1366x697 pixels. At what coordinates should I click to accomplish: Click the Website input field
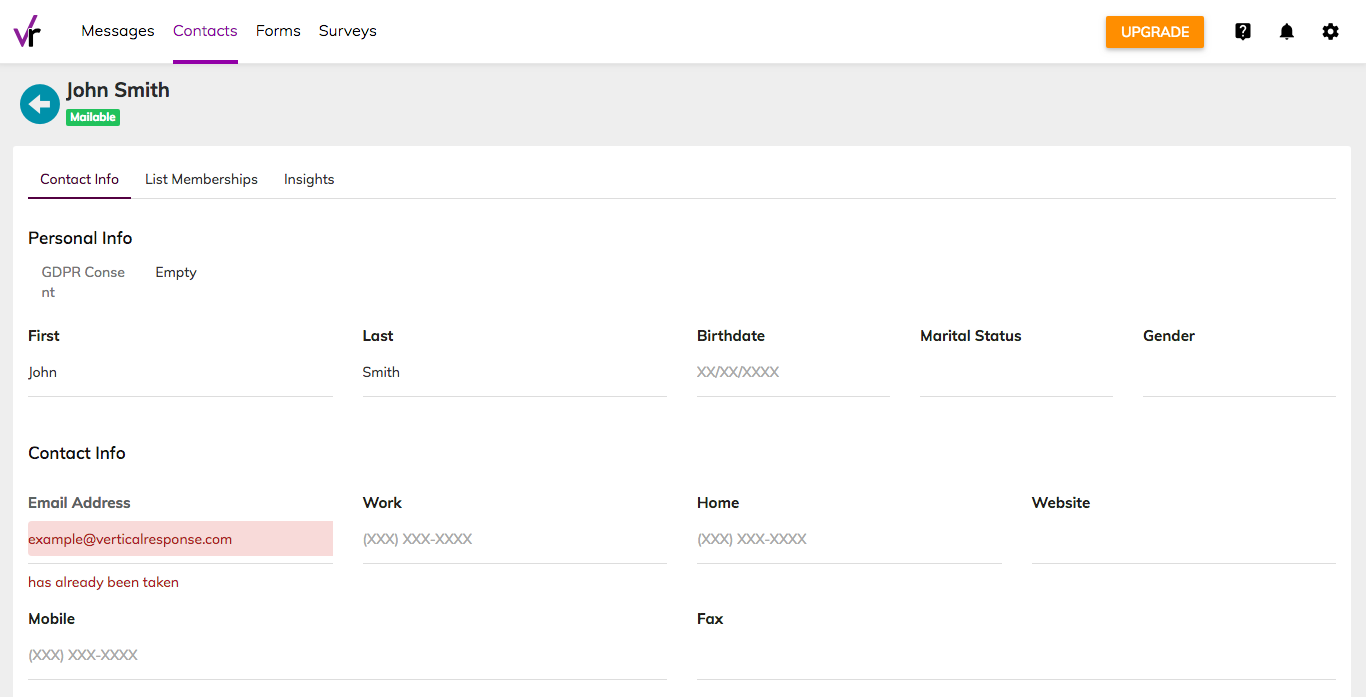coord(1184,539)
